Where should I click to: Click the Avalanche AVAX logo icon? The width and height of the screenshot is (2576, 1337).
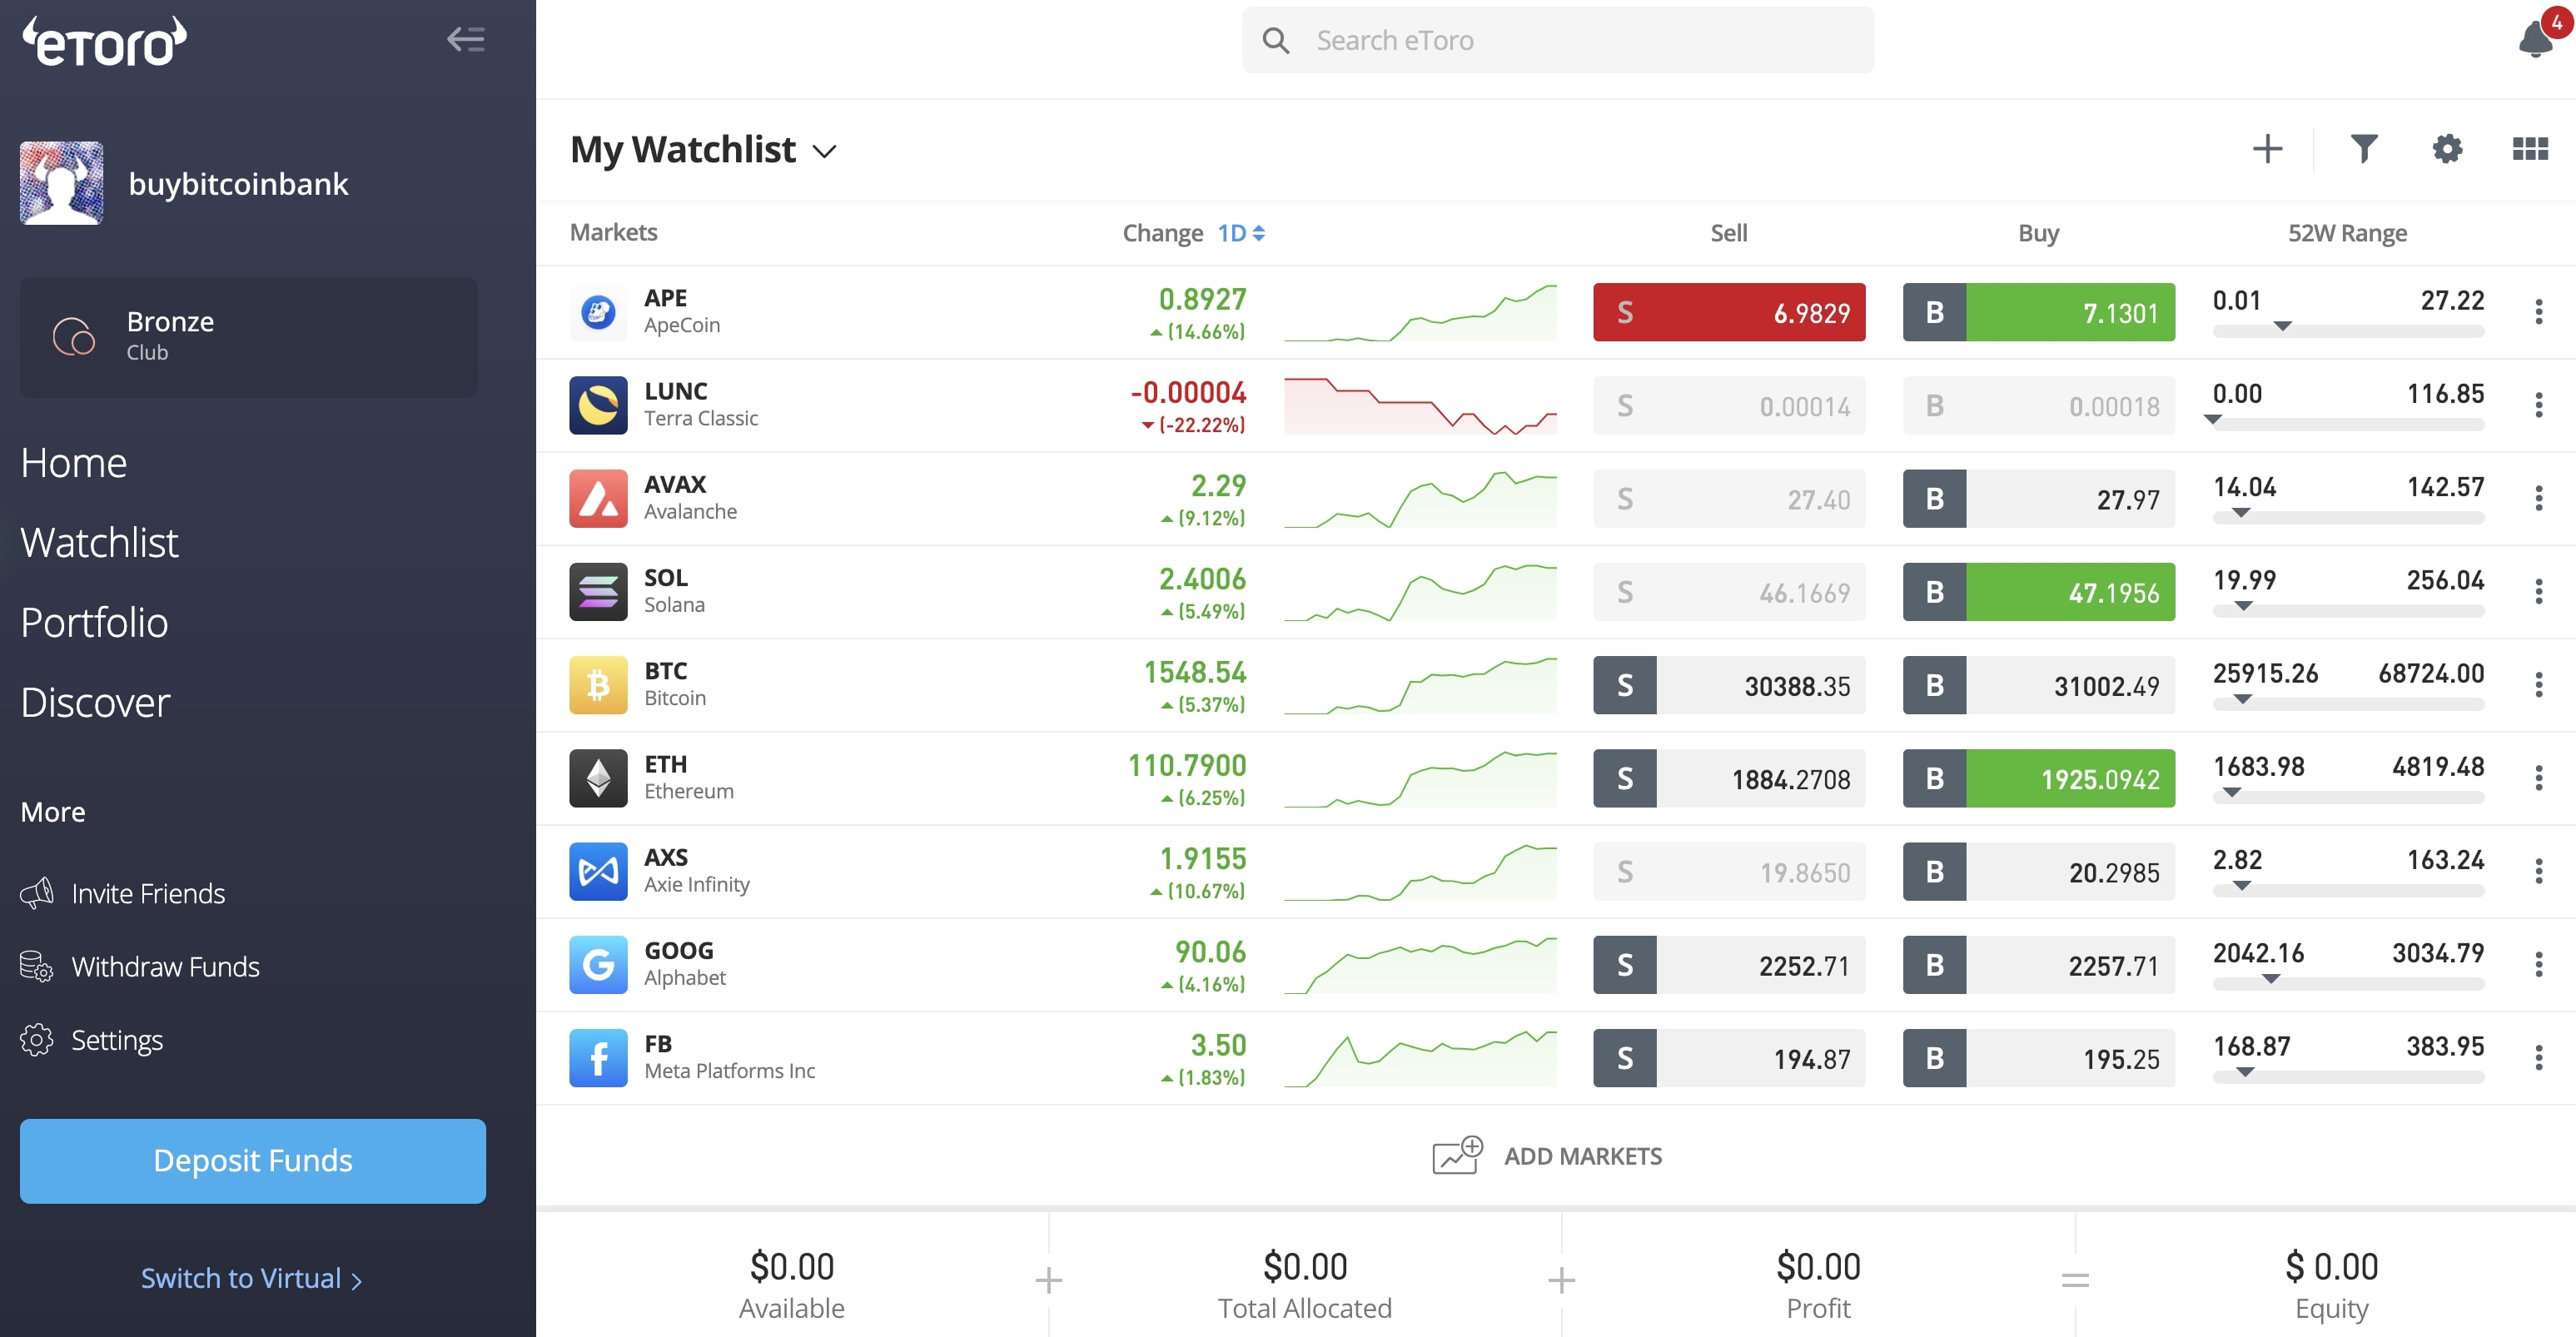[598, 498]
